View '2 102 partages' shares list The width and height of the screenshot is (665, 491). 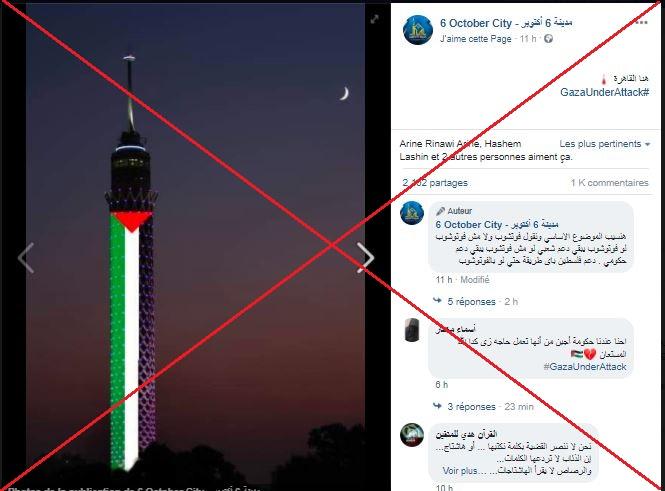pos(435,183)
